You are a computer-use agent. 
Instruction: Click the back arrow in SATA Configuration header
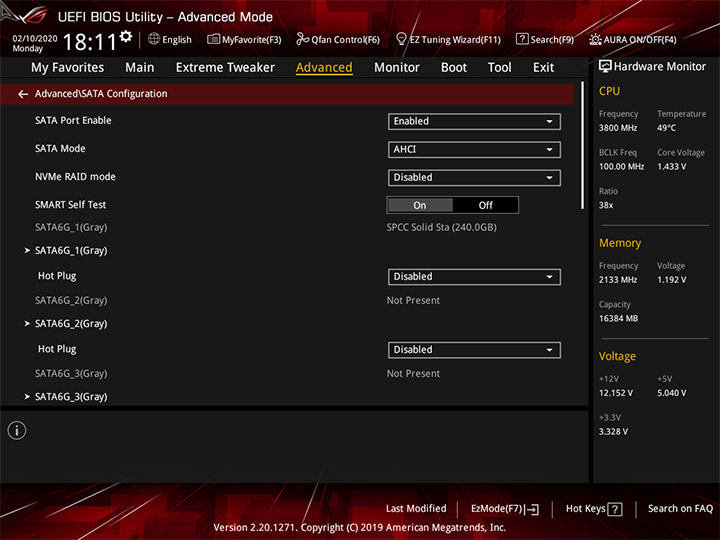click(x=23, y=94)
